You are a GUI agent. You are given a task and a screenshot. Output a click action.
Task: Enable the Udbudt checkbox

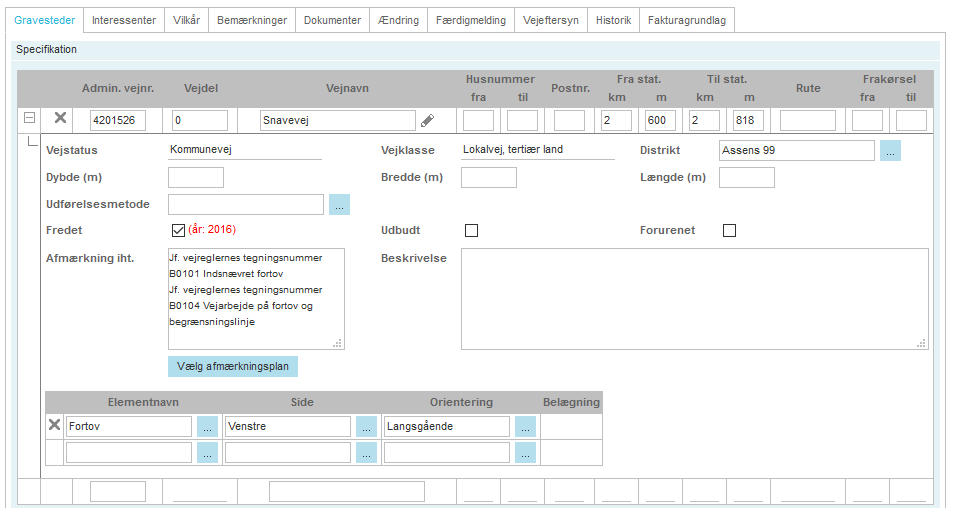tap(472, 231)
